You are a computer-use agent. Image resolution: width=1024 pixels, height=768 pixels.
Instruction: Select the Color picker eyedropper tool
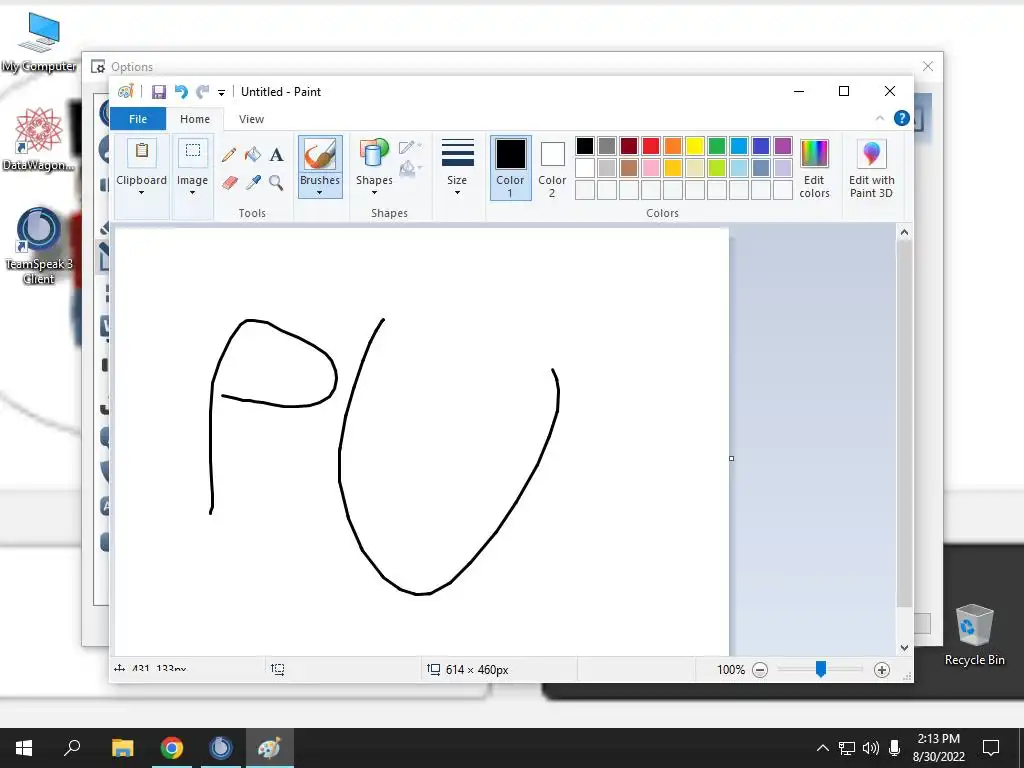253,183
